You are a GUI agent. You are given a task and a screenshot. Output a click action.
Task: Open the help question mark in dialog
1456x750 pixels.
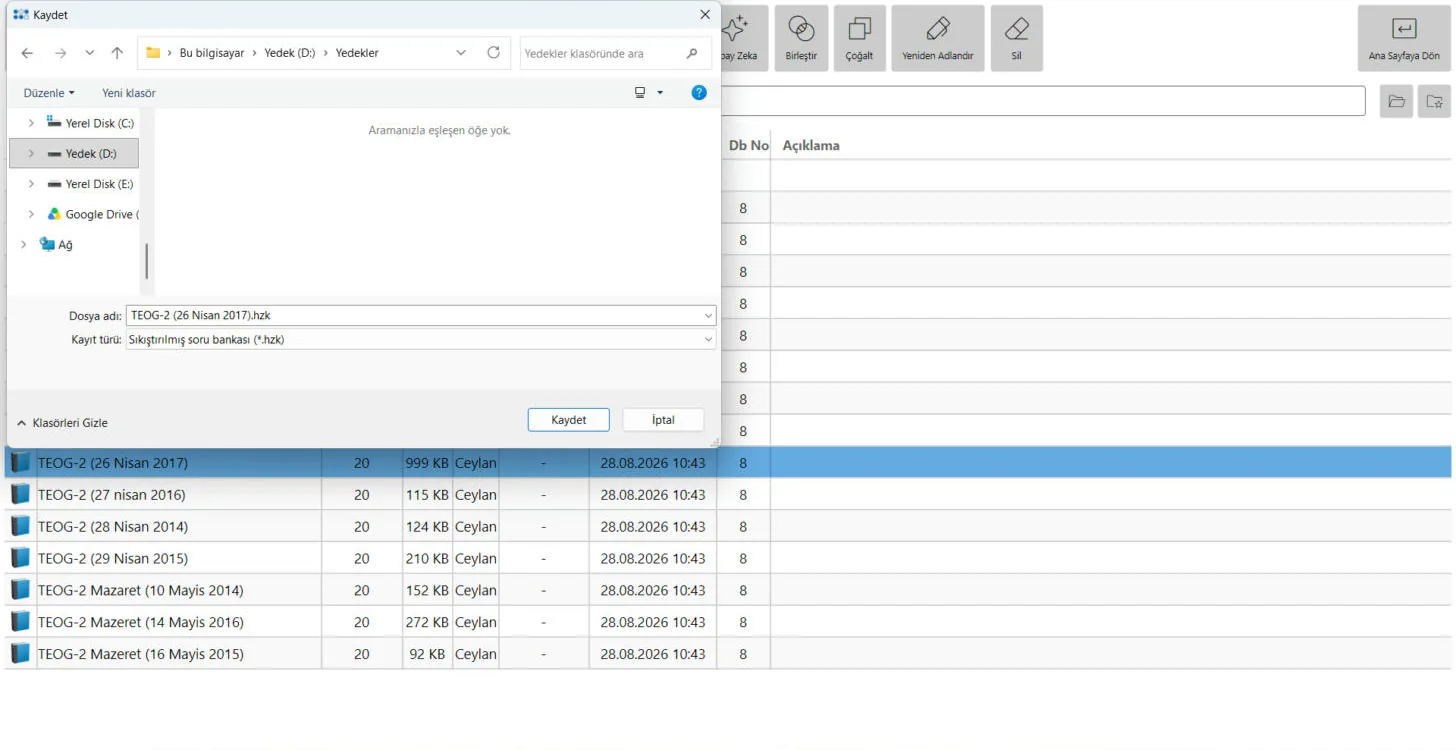(699, 93)
